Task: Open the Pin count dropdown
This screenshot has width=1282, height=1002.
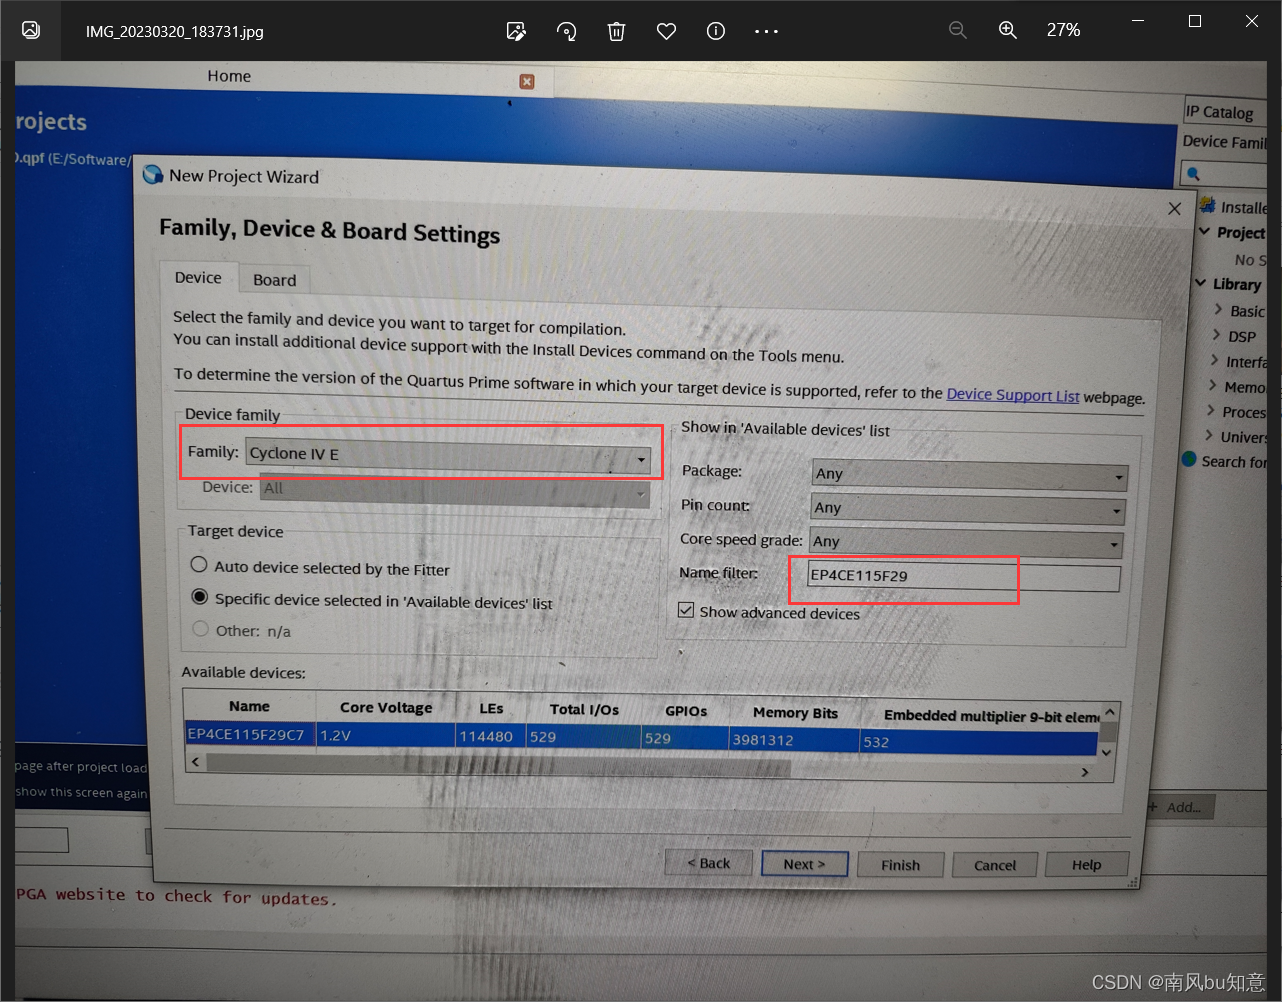Action: tap(968, 509)
